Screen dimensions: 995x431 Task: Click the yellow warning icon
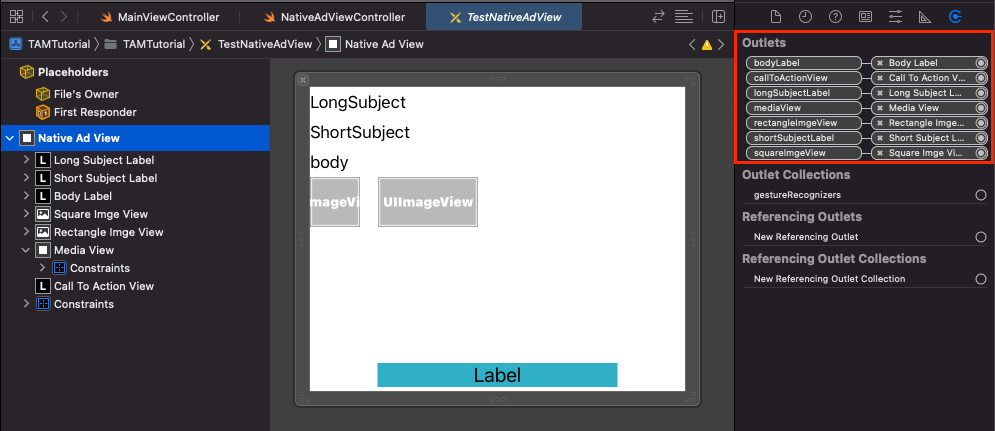click(x=707, y=44)
